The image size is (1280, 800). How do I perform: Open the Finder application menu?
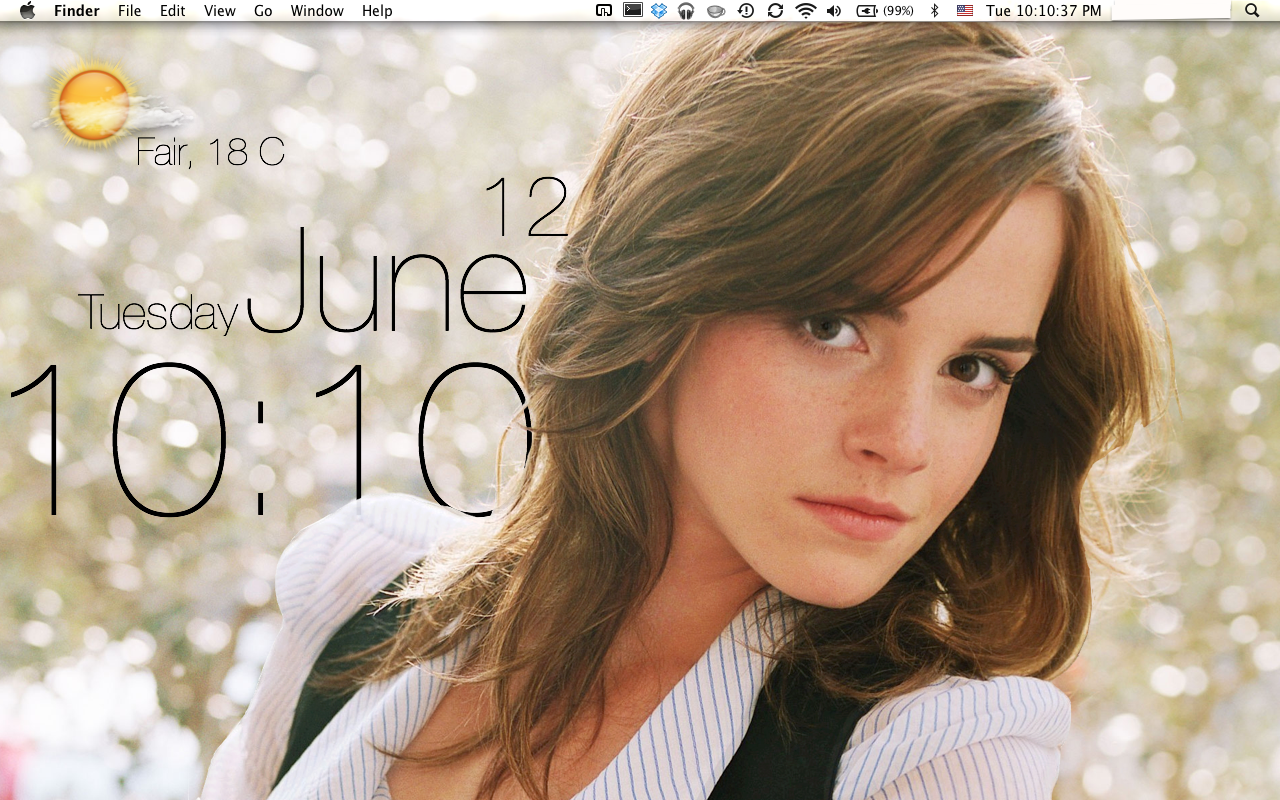point(77,11)
